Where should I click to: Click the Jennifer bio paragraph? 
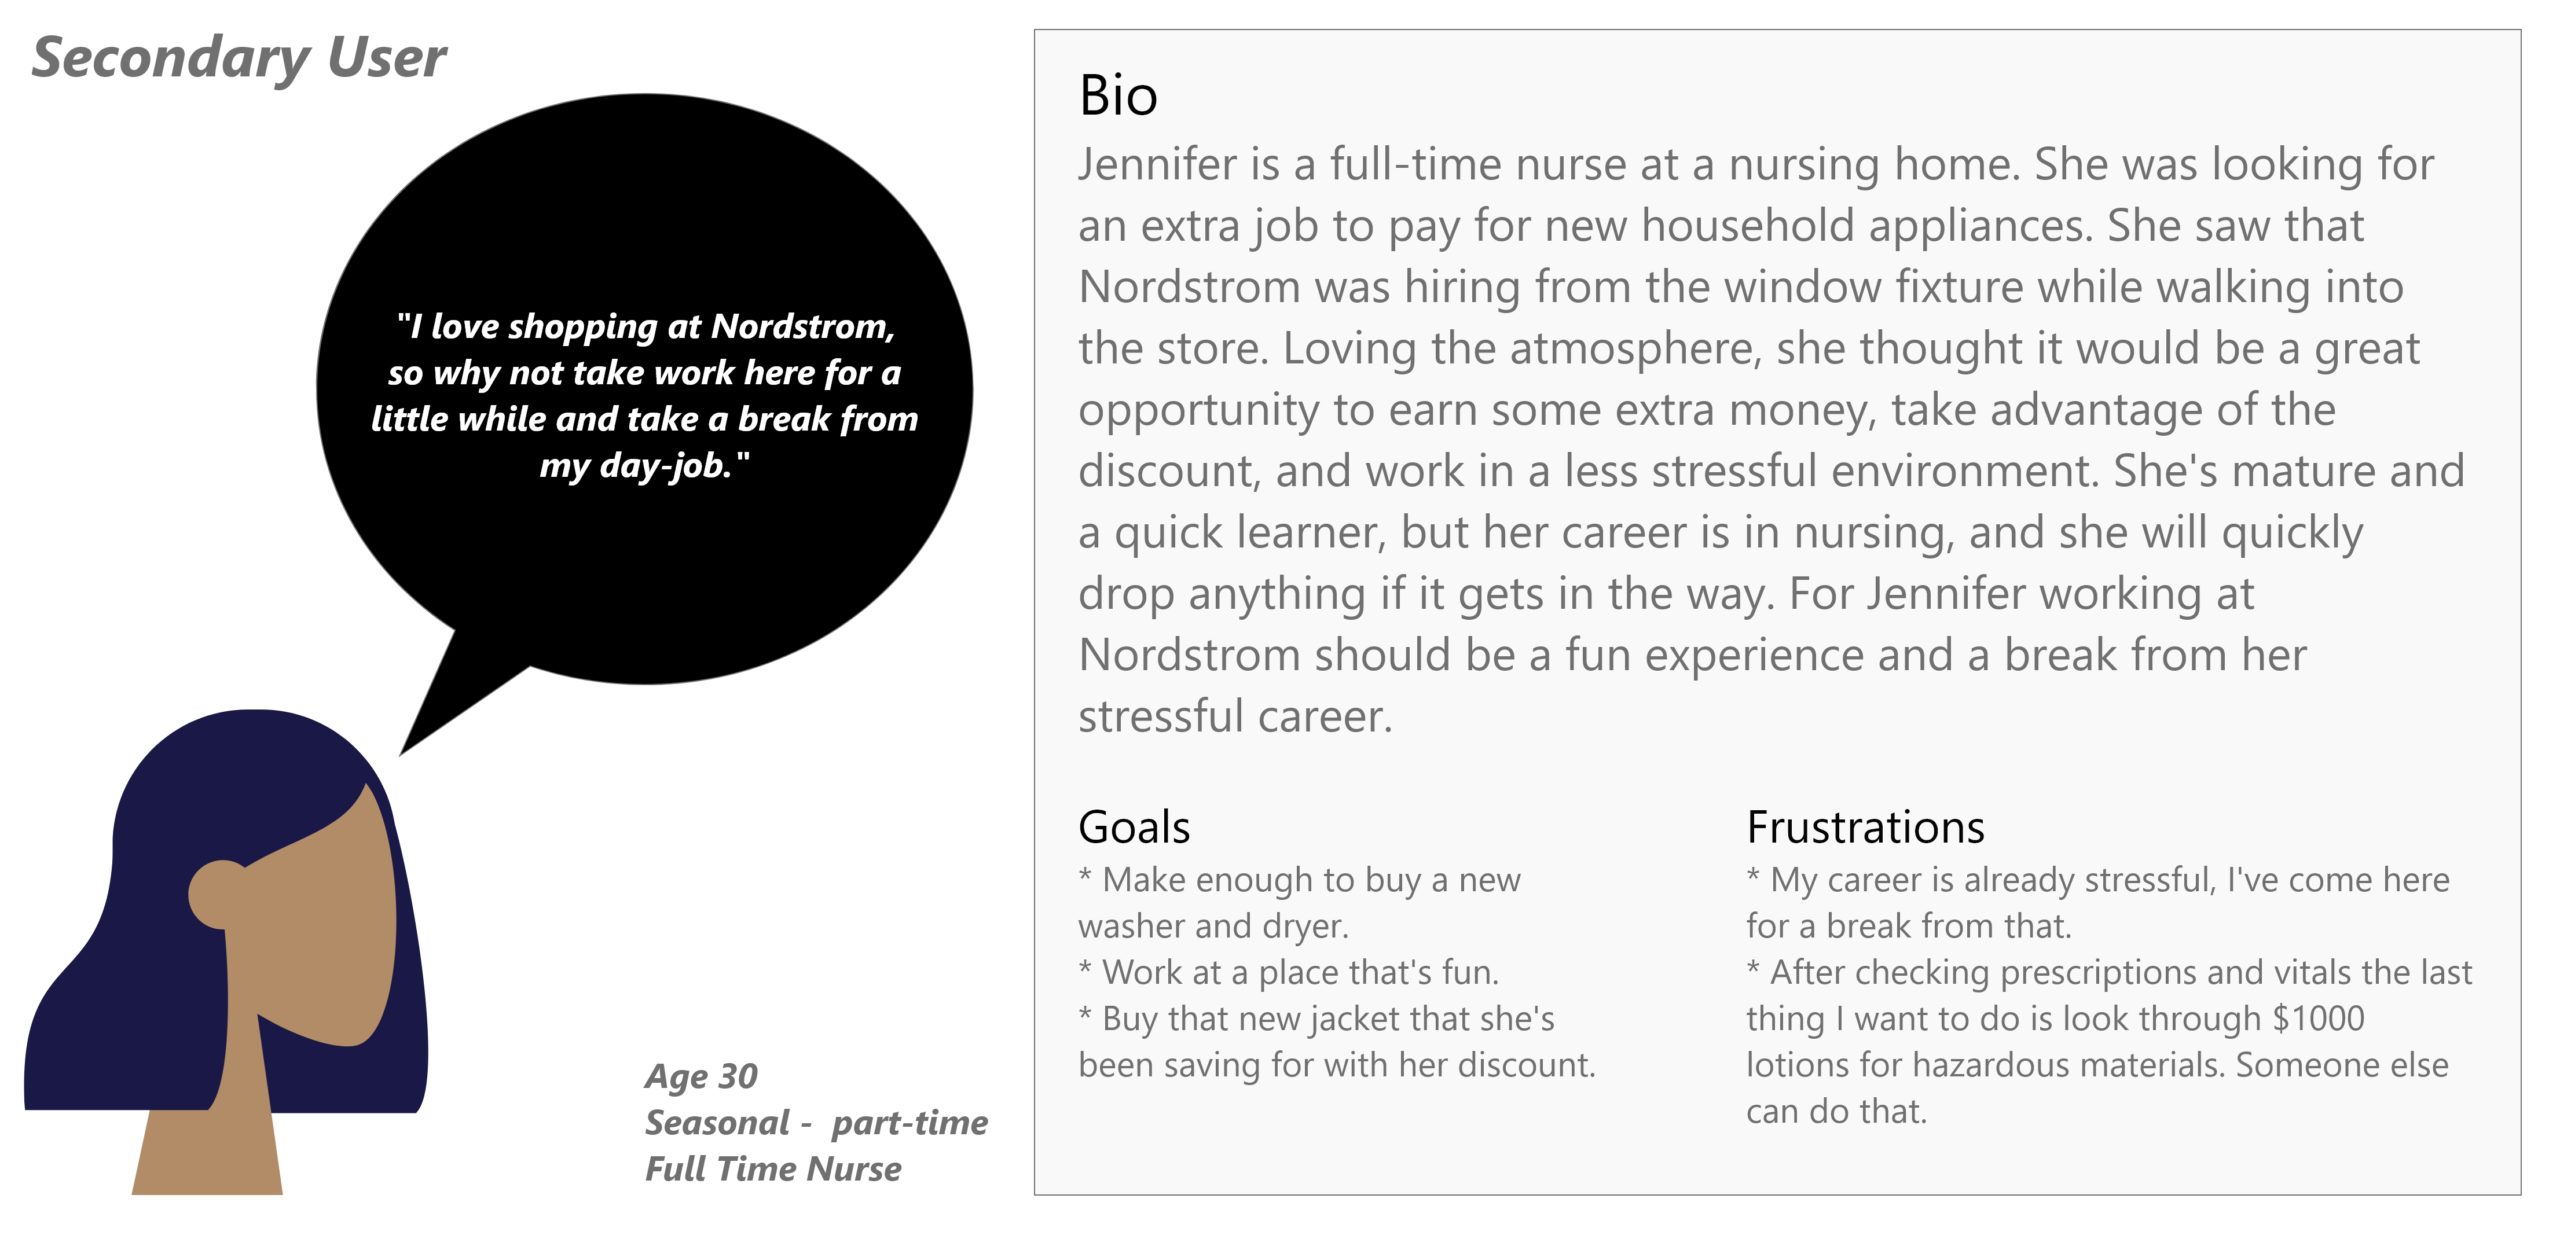pos(1772,440)
